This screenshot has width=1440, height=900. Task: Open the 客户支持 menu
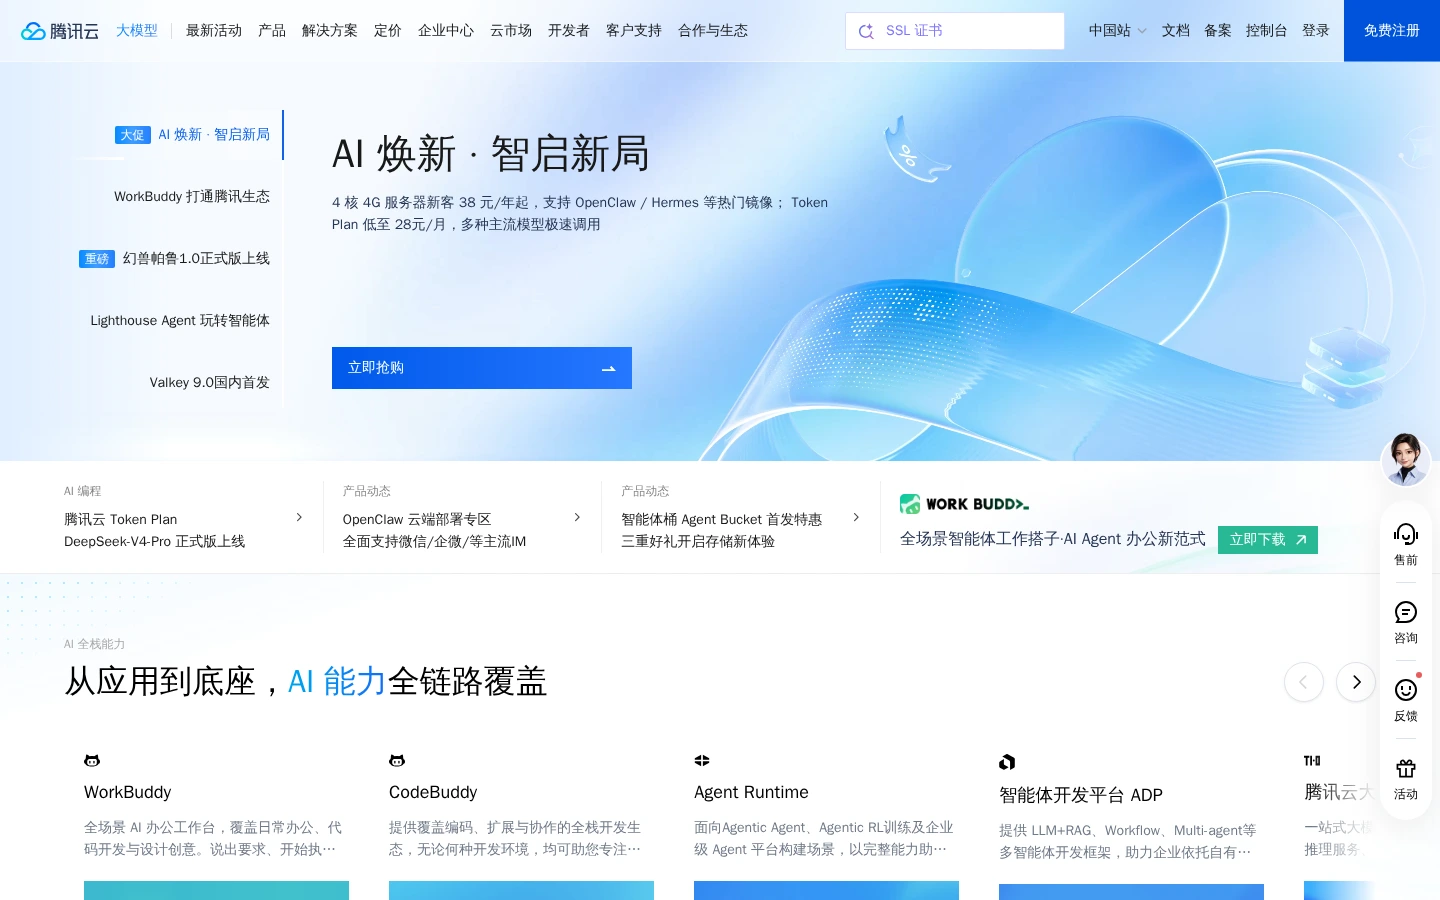pos(634,31)
